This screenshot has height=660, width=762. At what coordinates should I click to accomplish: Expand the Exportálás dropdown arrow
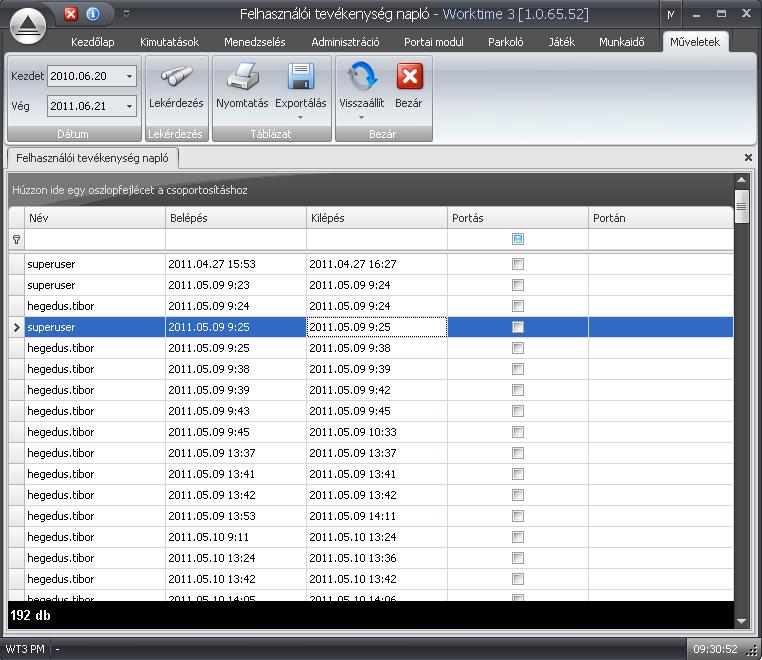(300, 117)
